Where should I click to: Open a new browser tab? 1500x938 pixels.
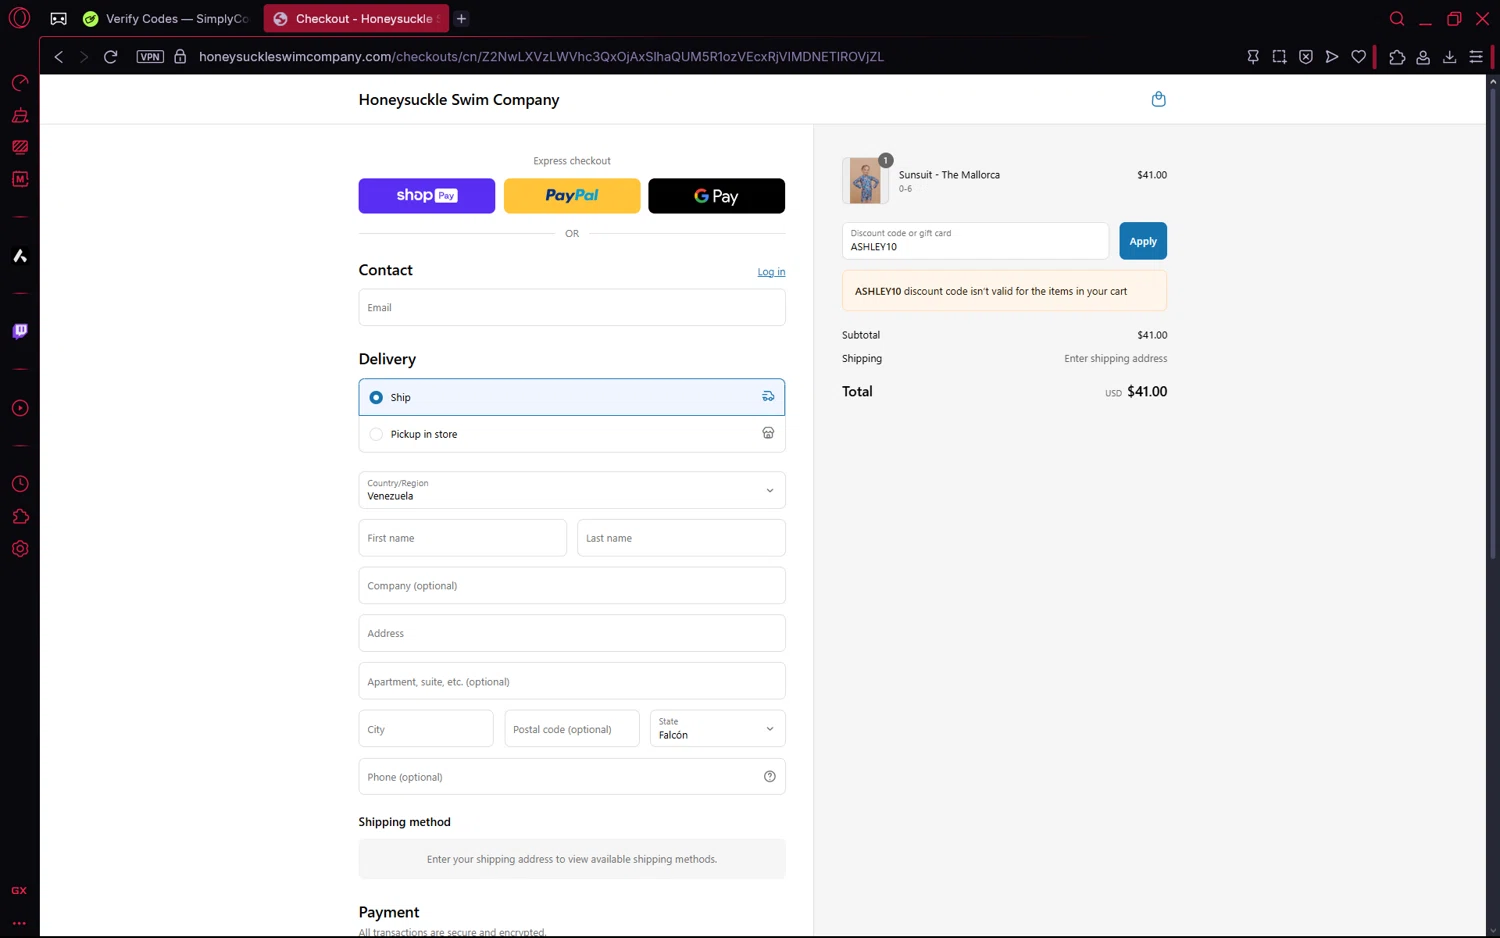(461, 18)
